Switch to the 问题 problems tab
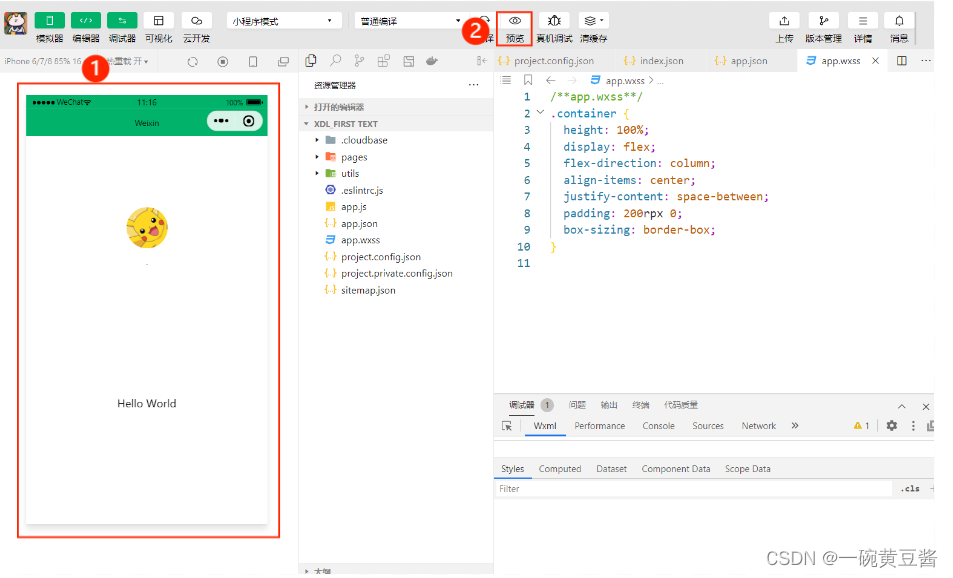This screenshot has width=953, height=578. [577, 405]
